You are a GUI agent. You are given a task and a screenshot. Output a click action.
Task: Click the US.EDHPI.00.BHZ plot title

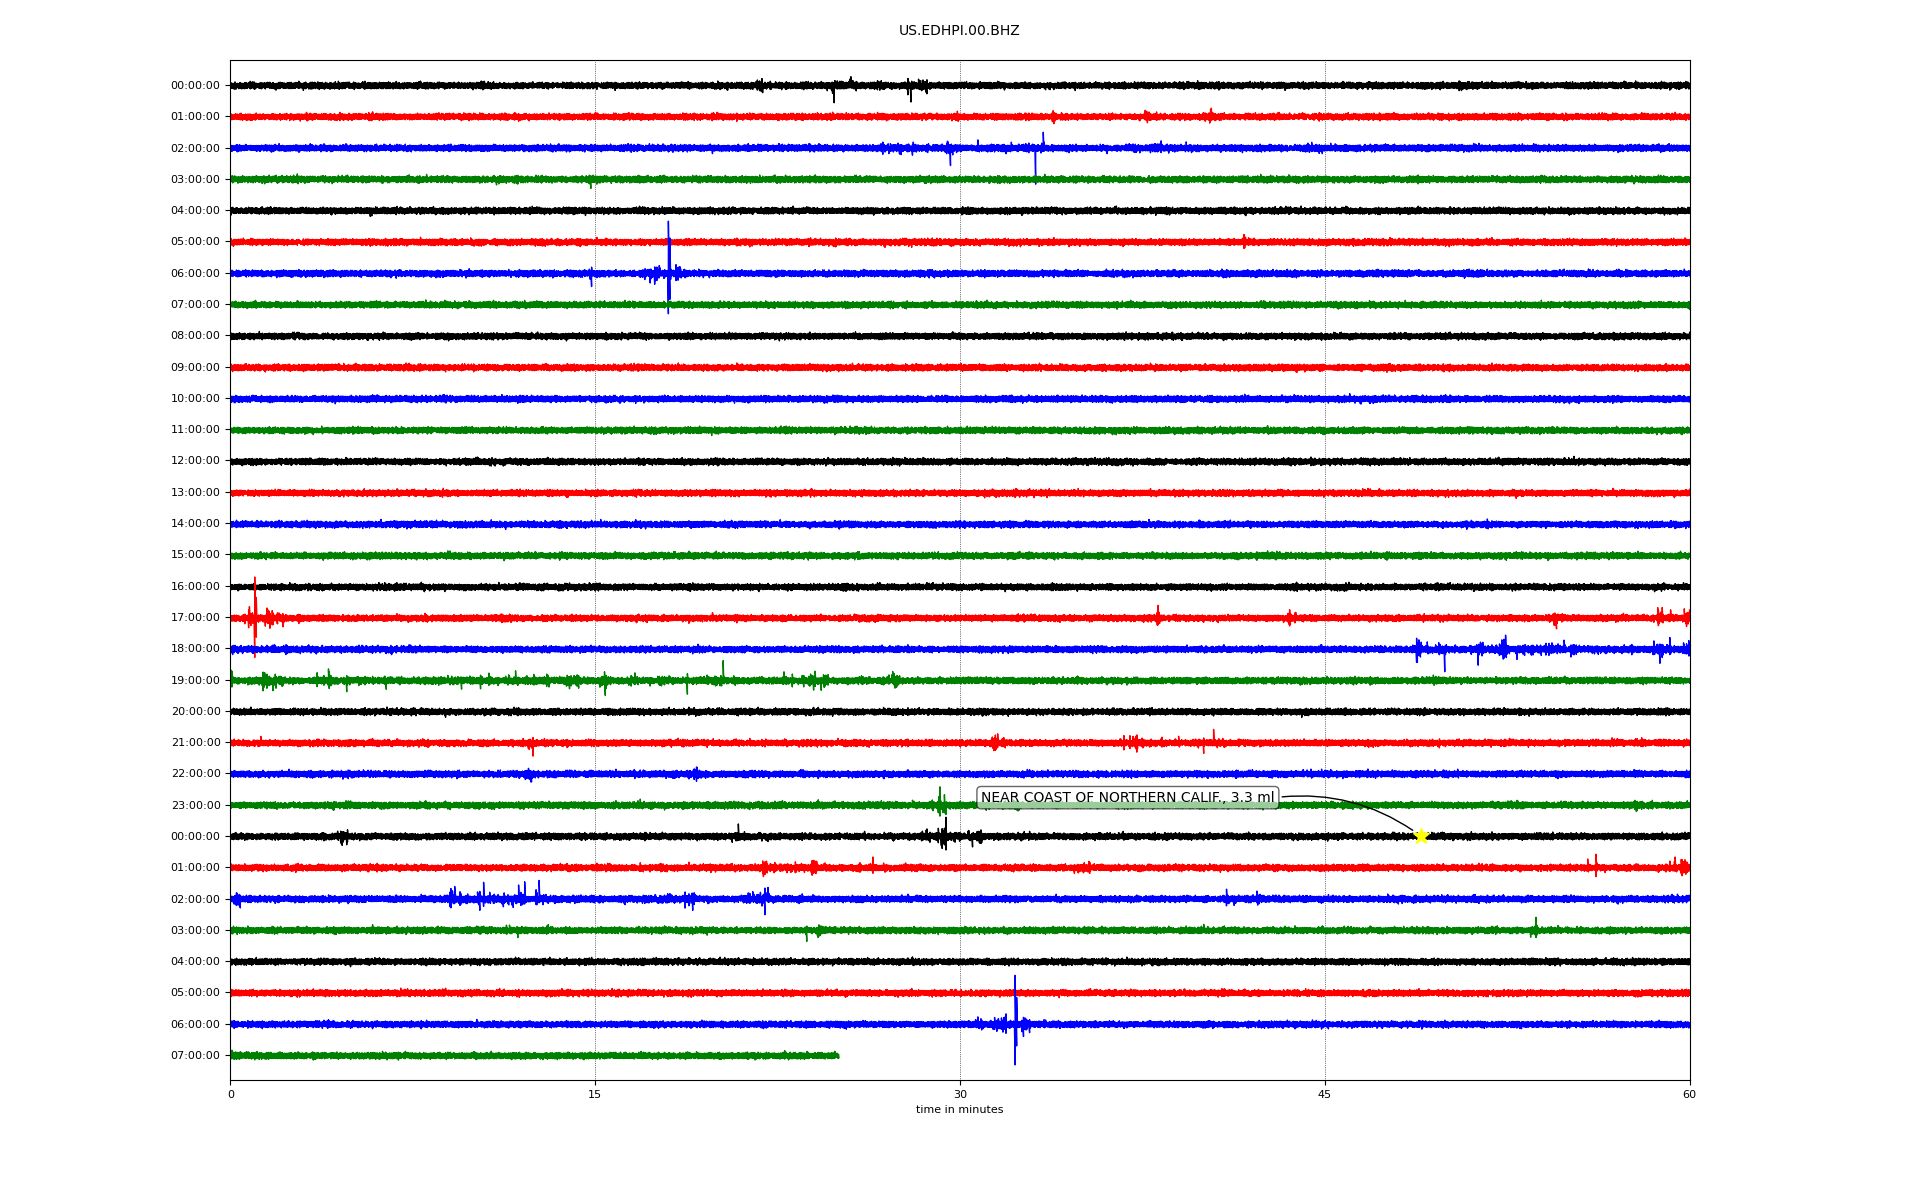[x=959, y=31]
